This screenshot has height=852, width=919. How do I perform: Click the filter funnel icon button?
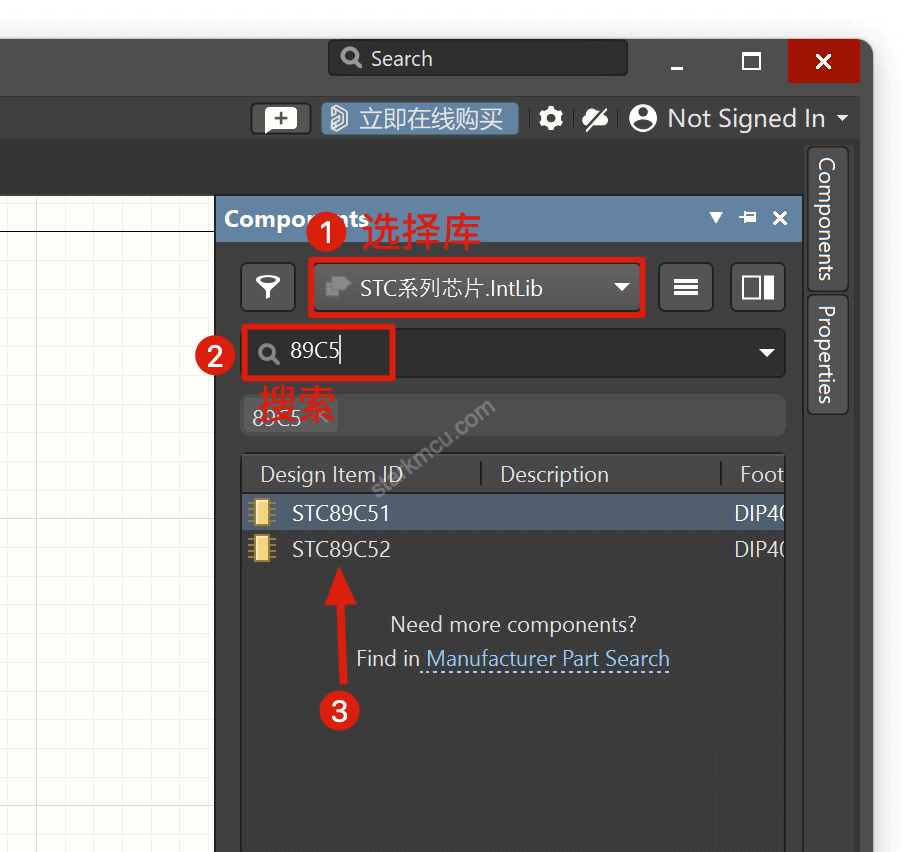coord(268,287)
